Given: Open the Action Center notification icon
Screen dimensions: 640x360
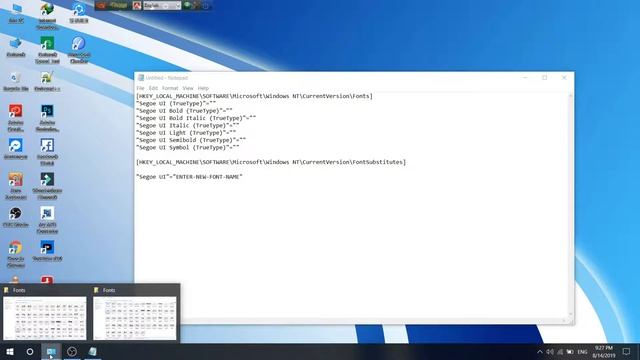Looking at the screenshot, I should click(x=626, y=352).
